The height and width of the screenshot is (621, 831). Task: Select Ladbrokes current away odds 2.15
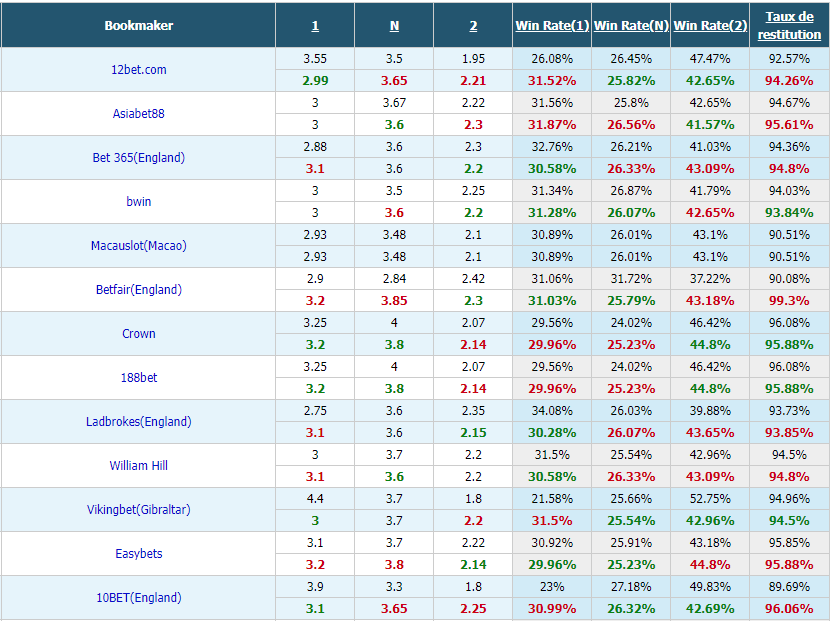coord(473,432)
